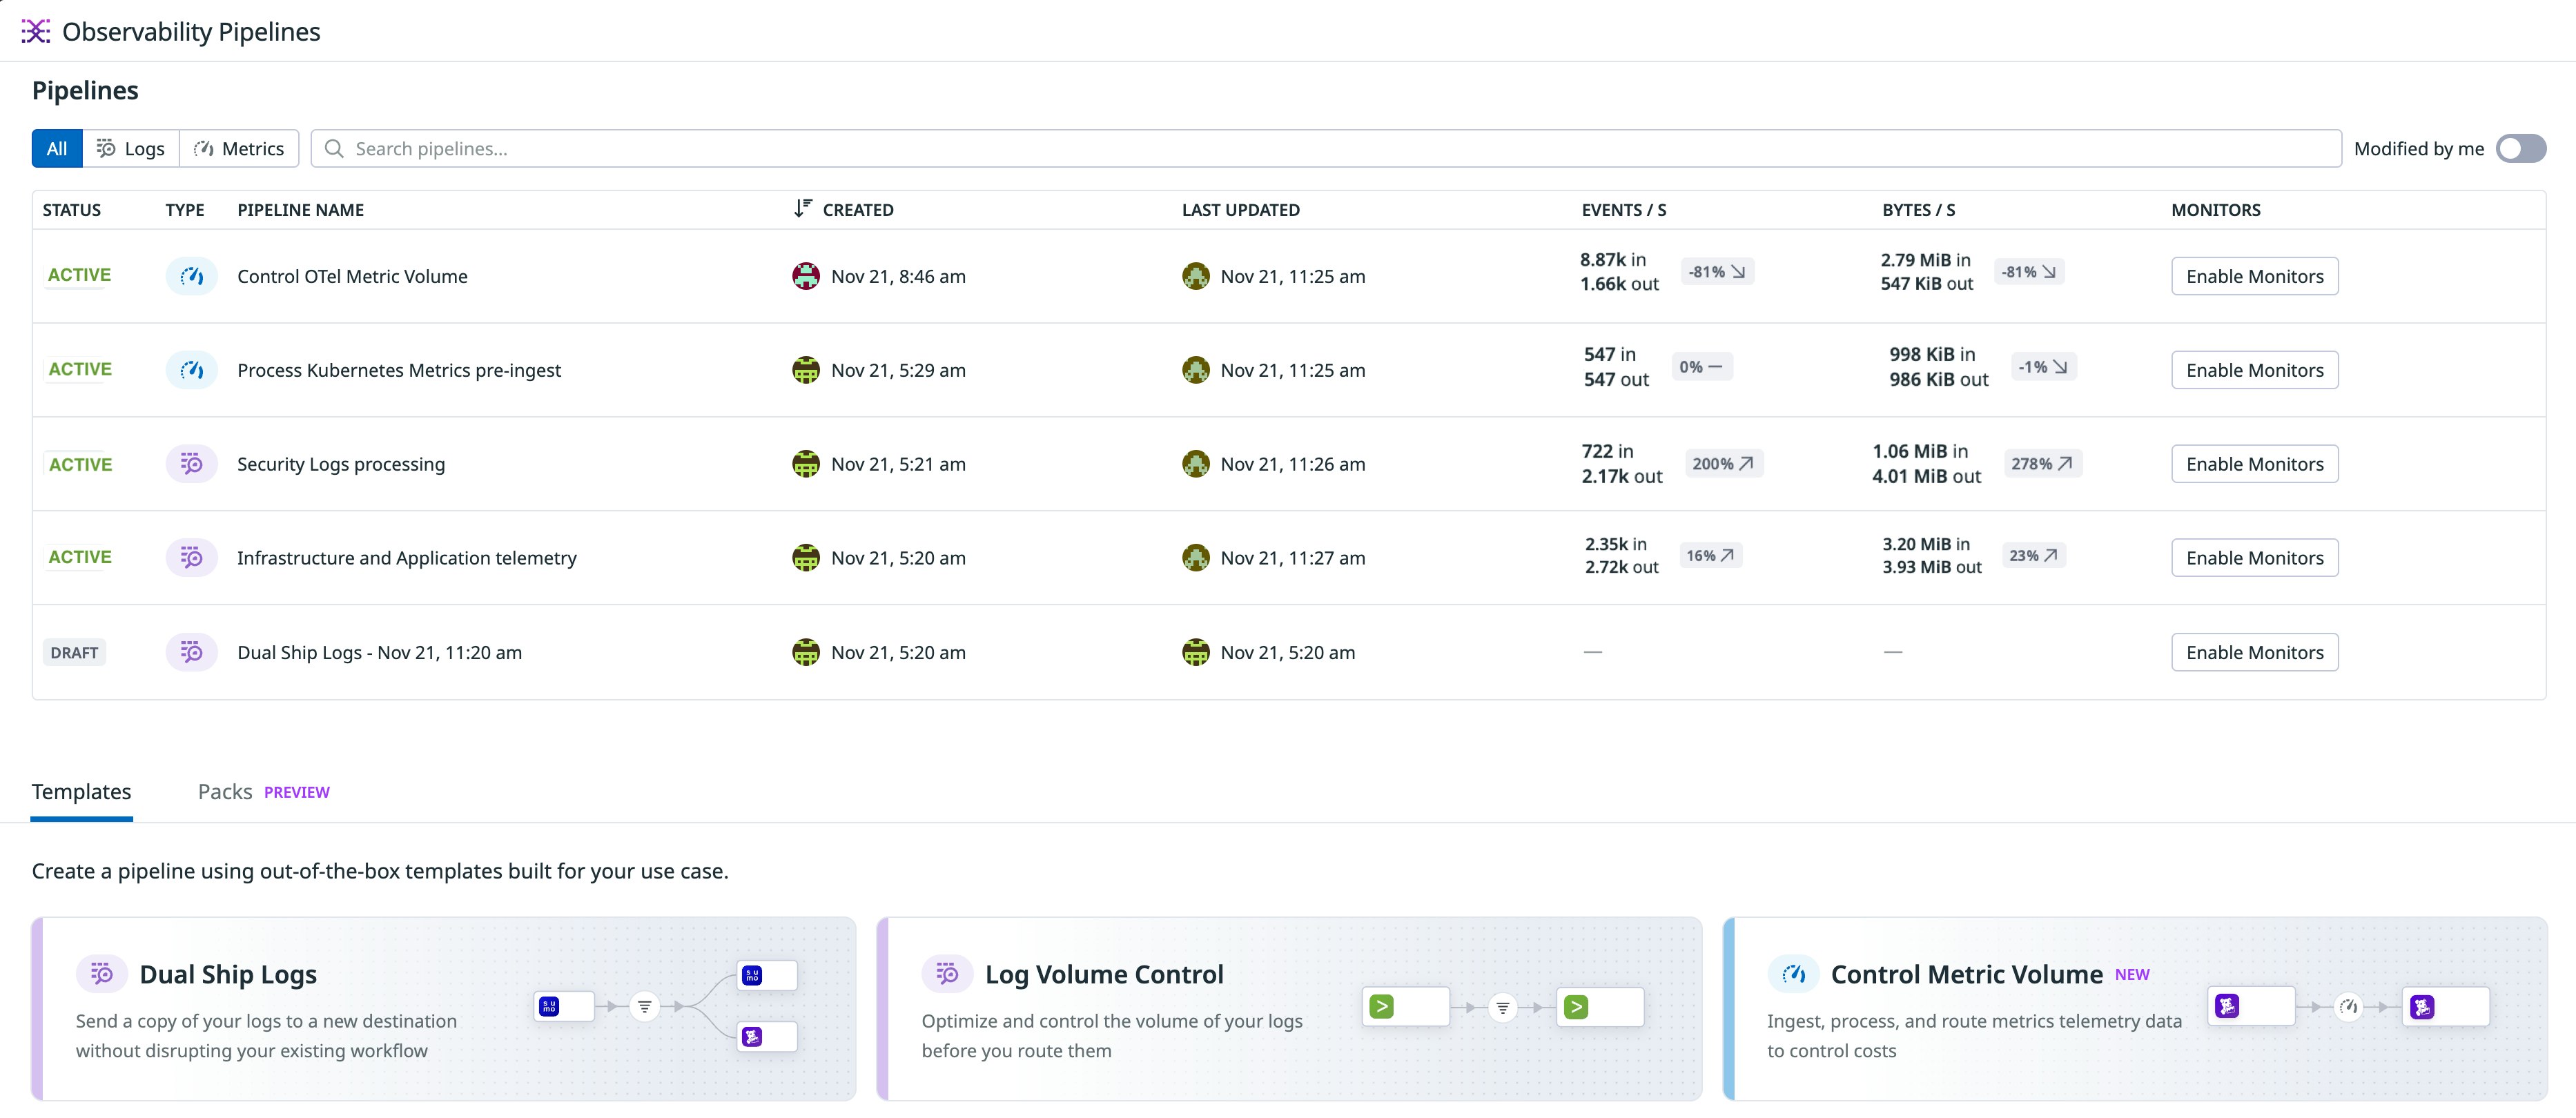
Task: Click the logs icon on the Dual Ship Logs draft row
Action: [x=191, y=651]
